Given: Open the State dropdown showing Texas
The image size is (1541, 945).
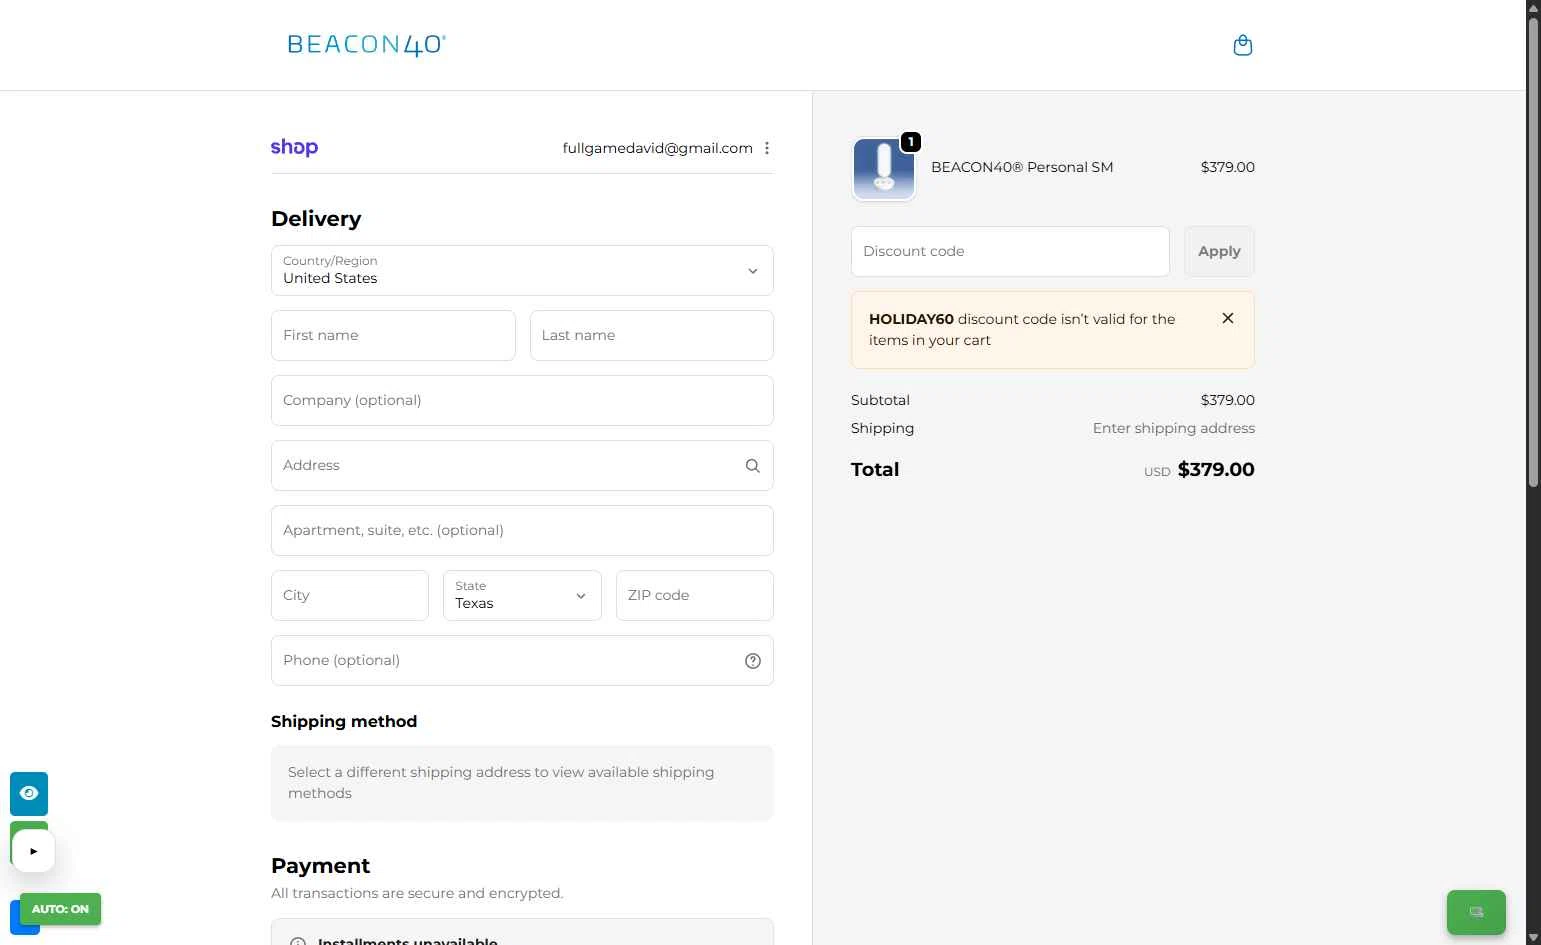Looking at the screenshot, I should pyautogui.click(x=522, y=595).
